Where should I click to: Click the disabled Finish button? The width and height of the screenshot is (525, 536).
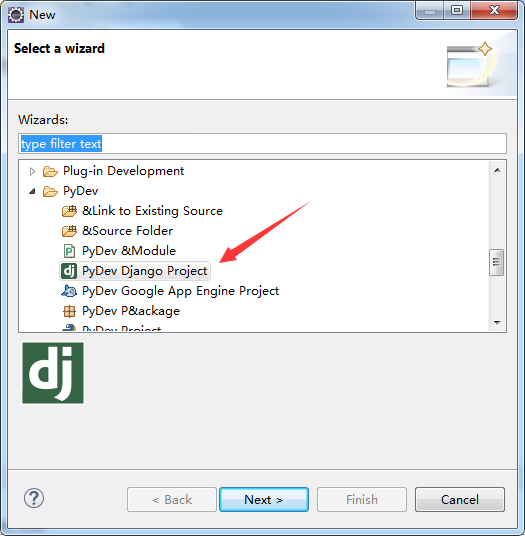(362, 499)
